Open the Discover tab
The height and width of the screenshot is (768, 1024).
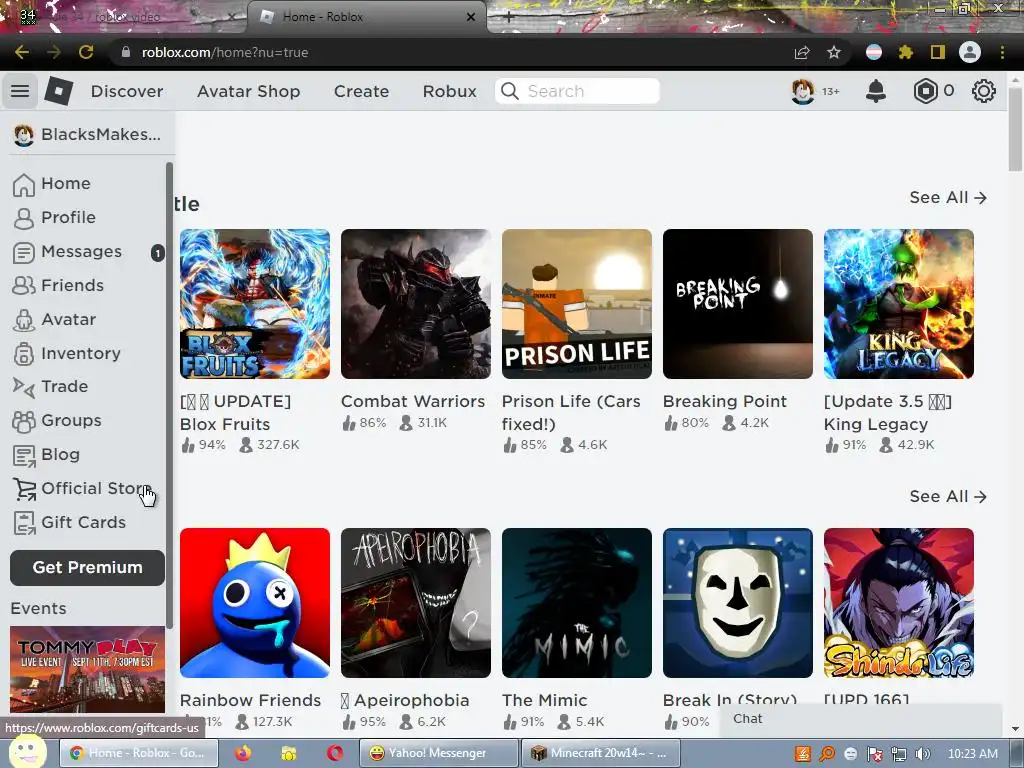(127, 91)
